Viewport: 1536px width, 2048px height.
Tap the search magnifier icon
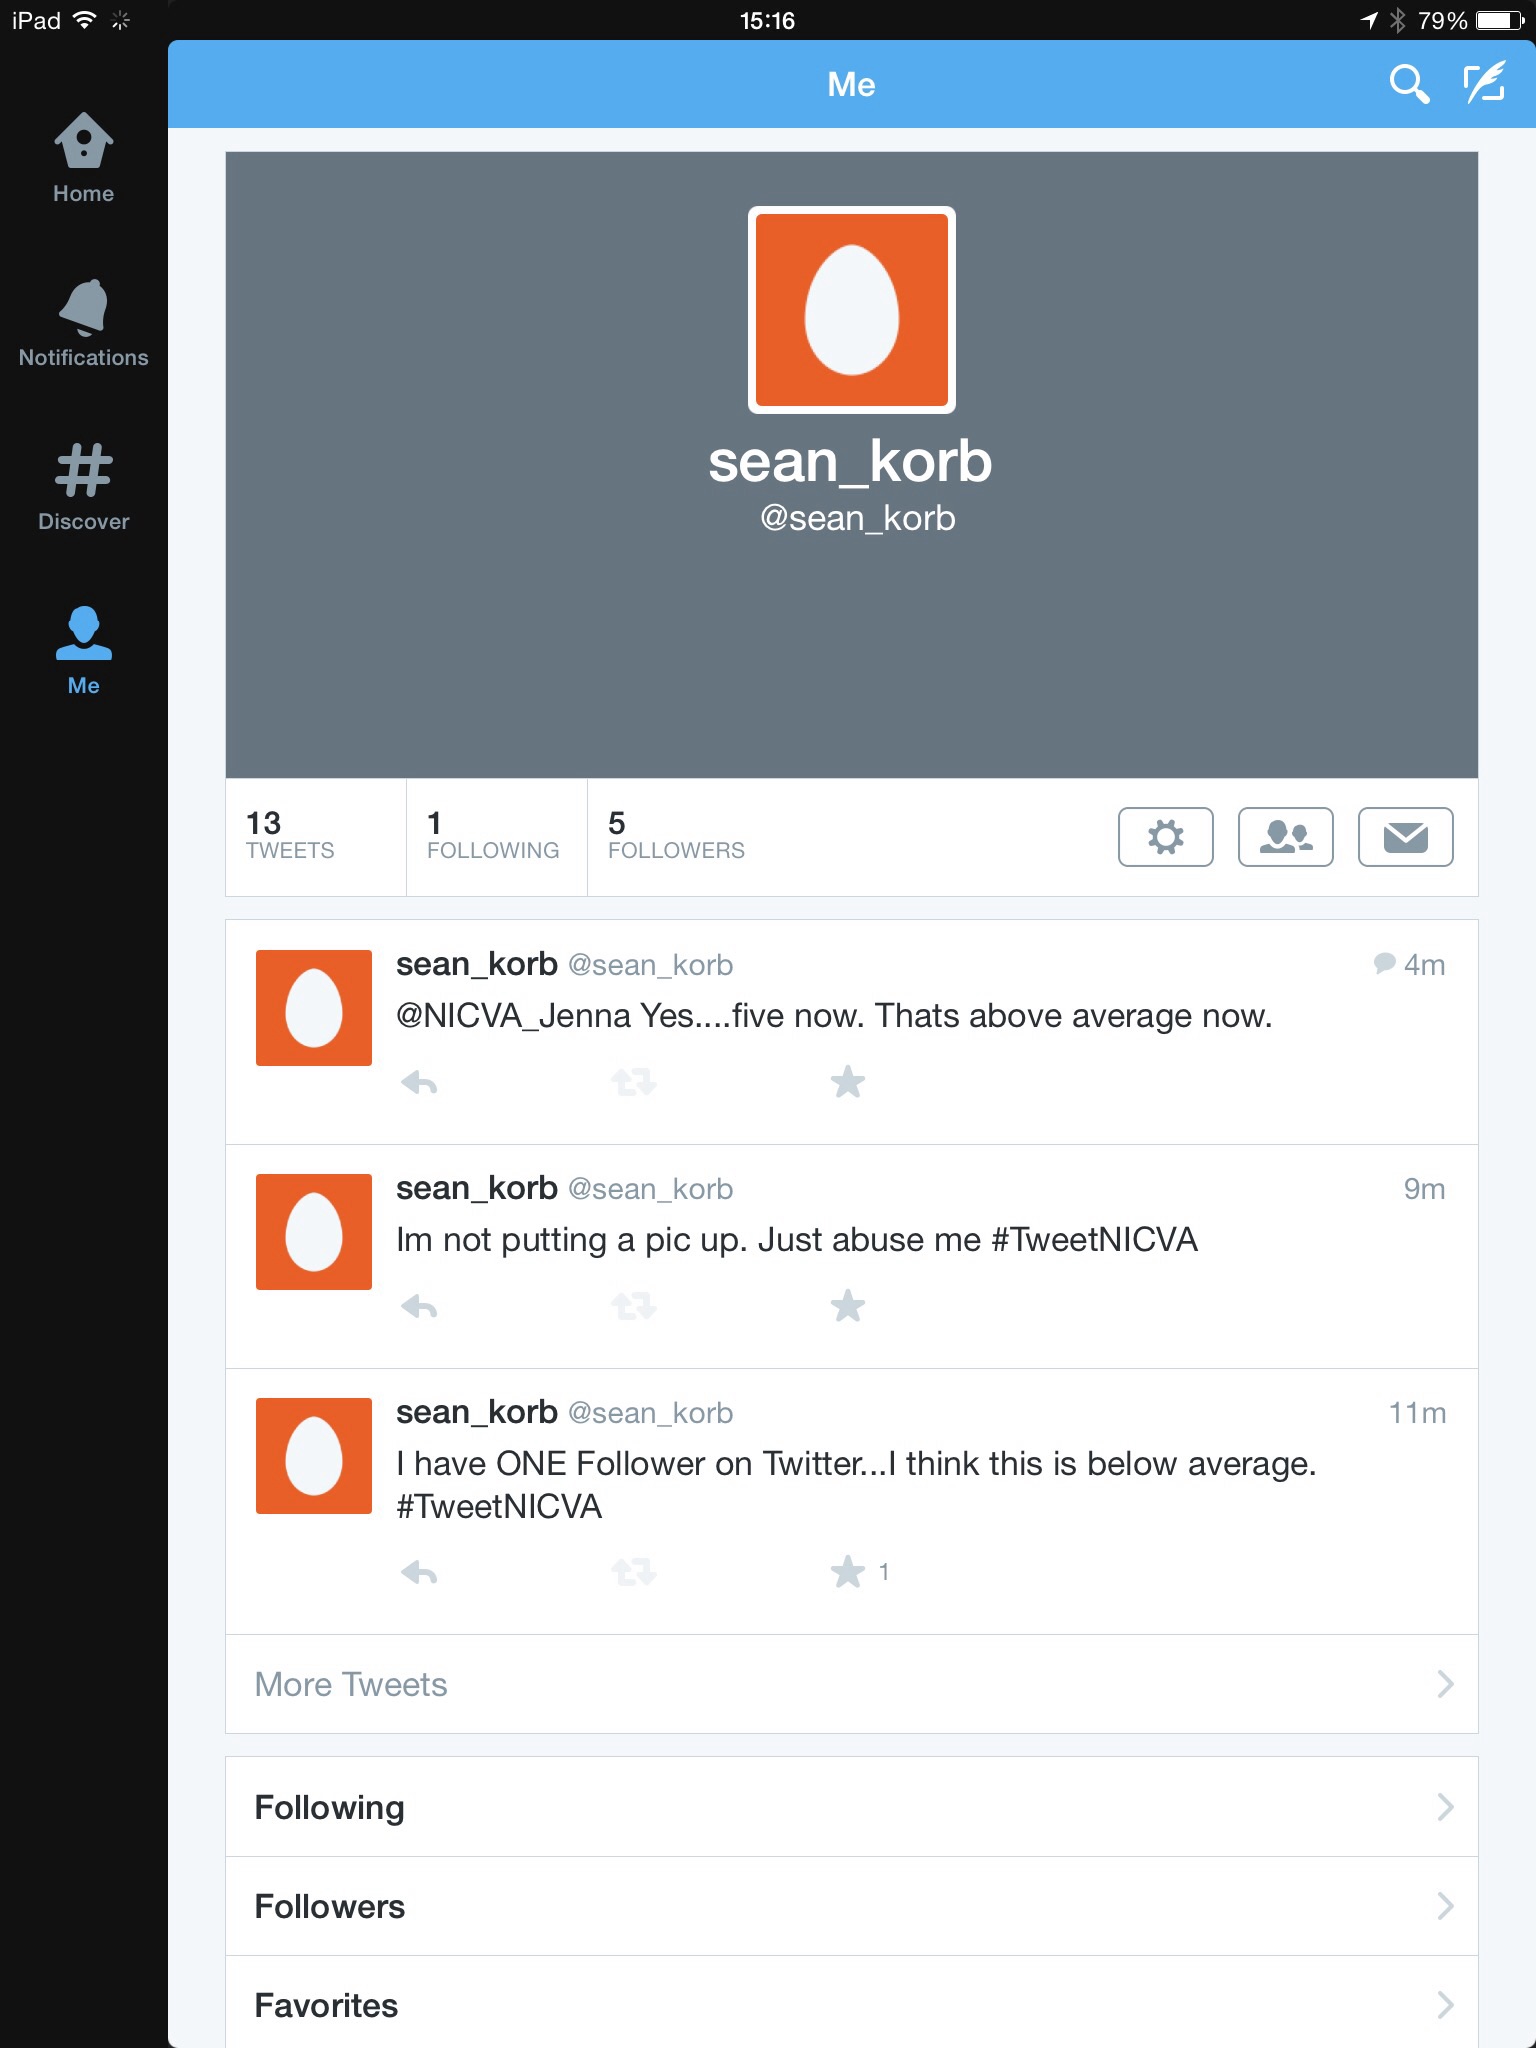click(1409, 84)
